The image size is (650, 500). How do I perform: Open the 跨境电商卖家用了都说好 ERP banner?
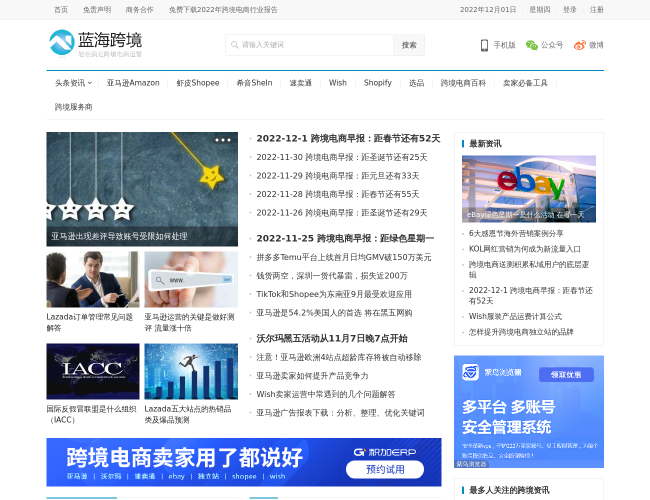244,462
